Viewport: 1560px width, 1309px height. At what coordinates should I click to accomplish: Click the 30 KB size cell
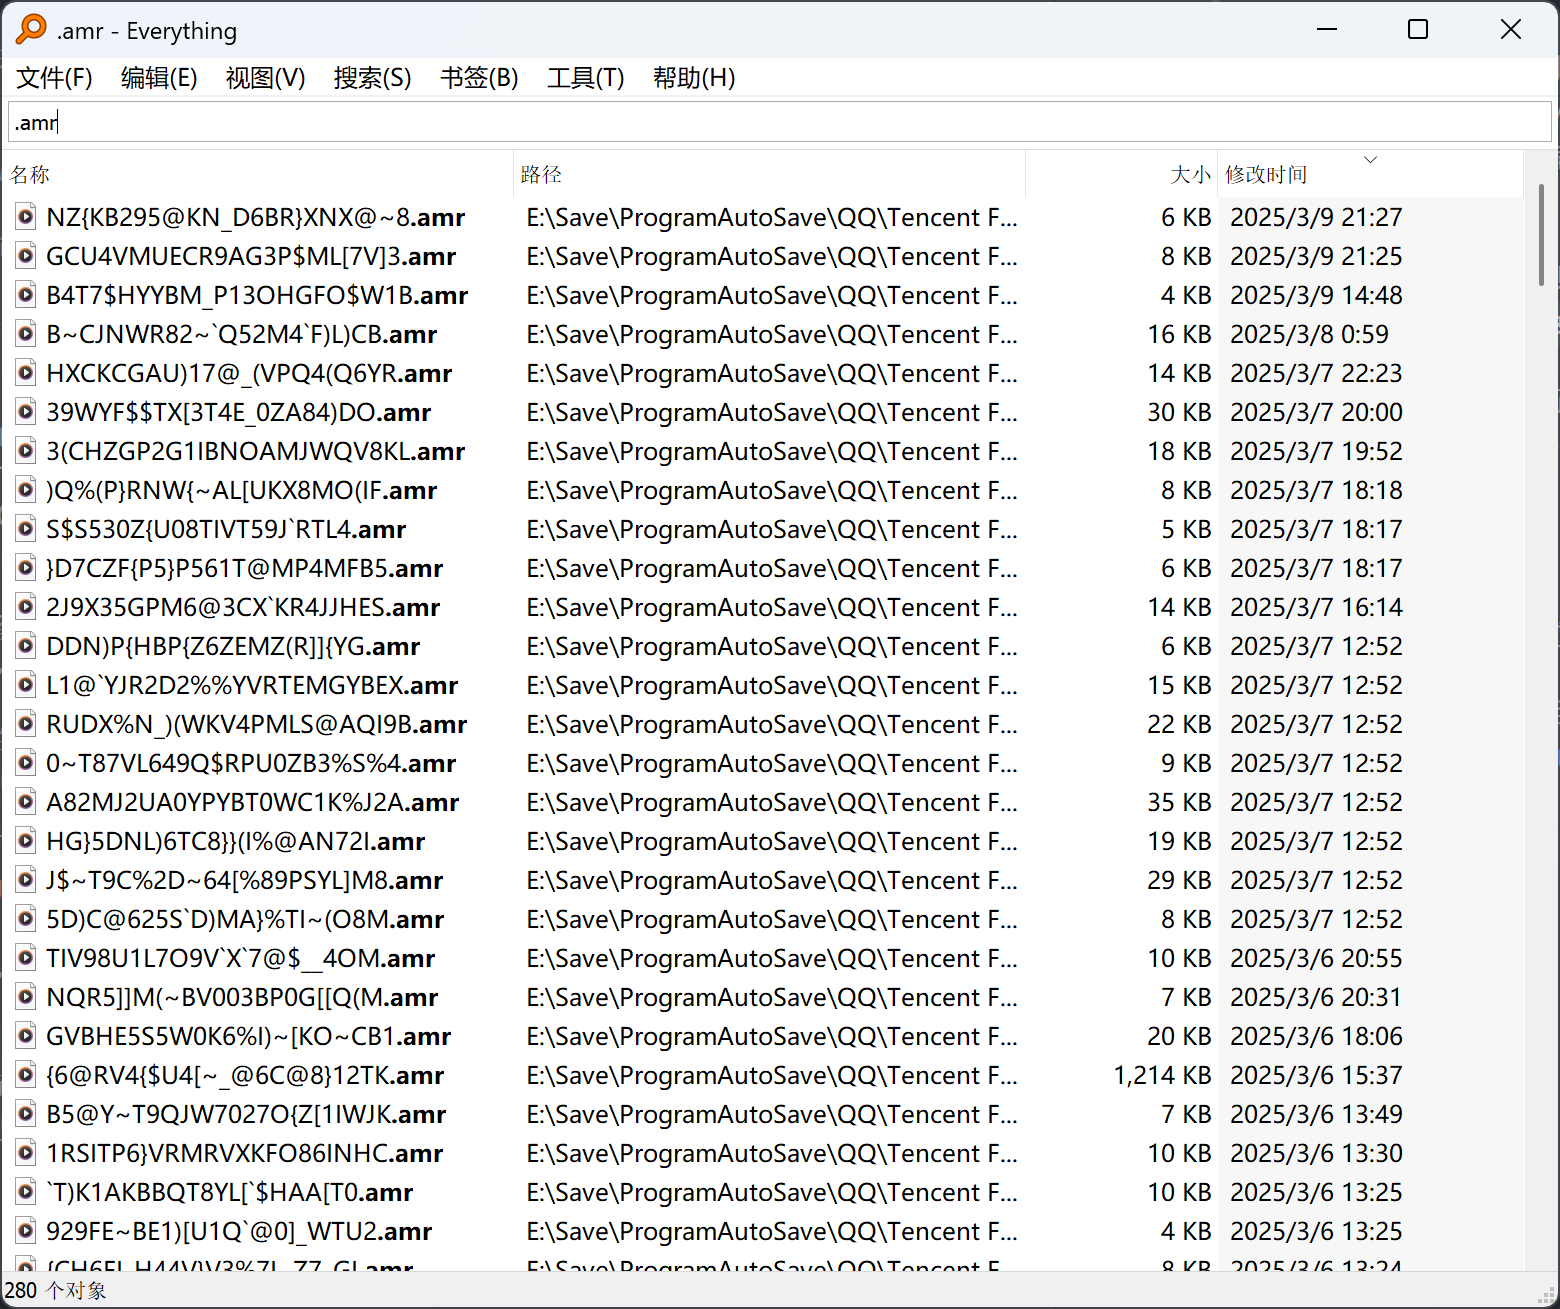(x=1179, y=412)
